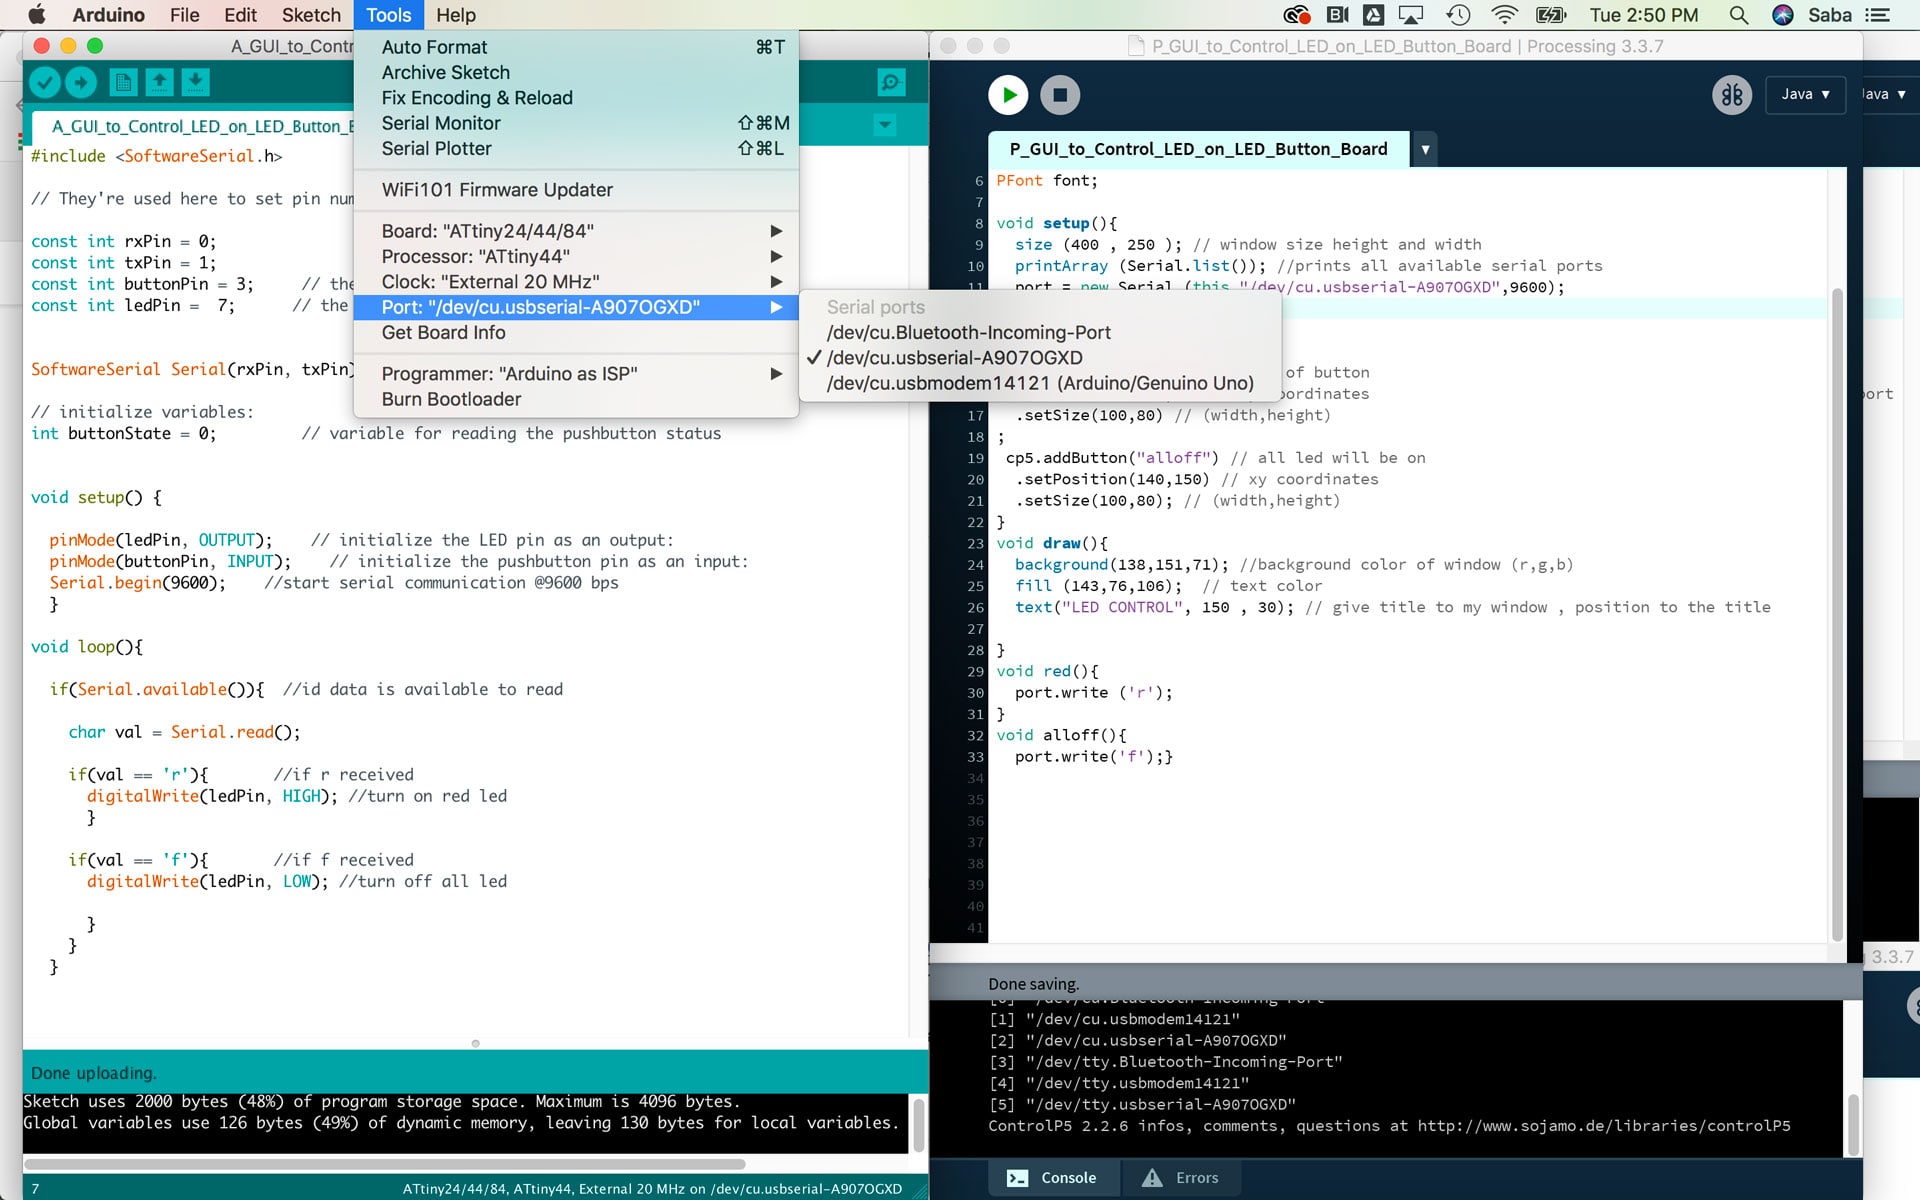Viewport: 1920px width, 1200px height.
Task: Click the Creative Cloud menu bar icon
Action: pyautogui.click(x=1297, y=15)
